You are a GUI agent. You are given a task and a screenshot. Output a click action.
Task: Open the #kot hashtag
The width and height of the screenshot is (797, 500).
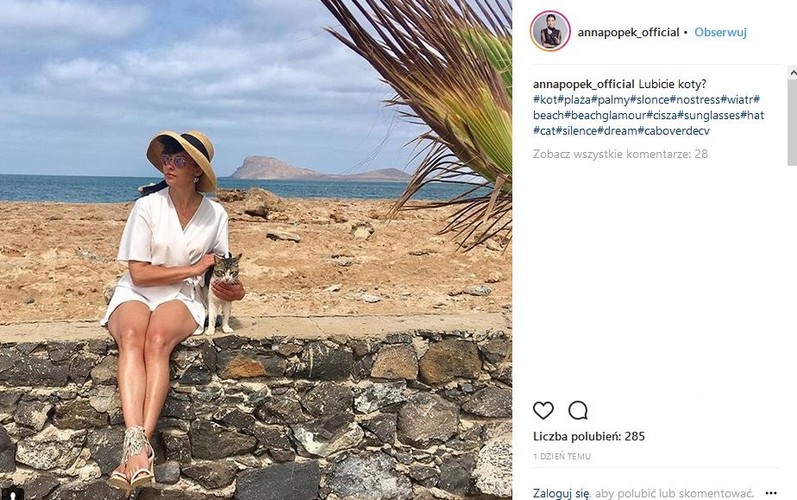545,100
